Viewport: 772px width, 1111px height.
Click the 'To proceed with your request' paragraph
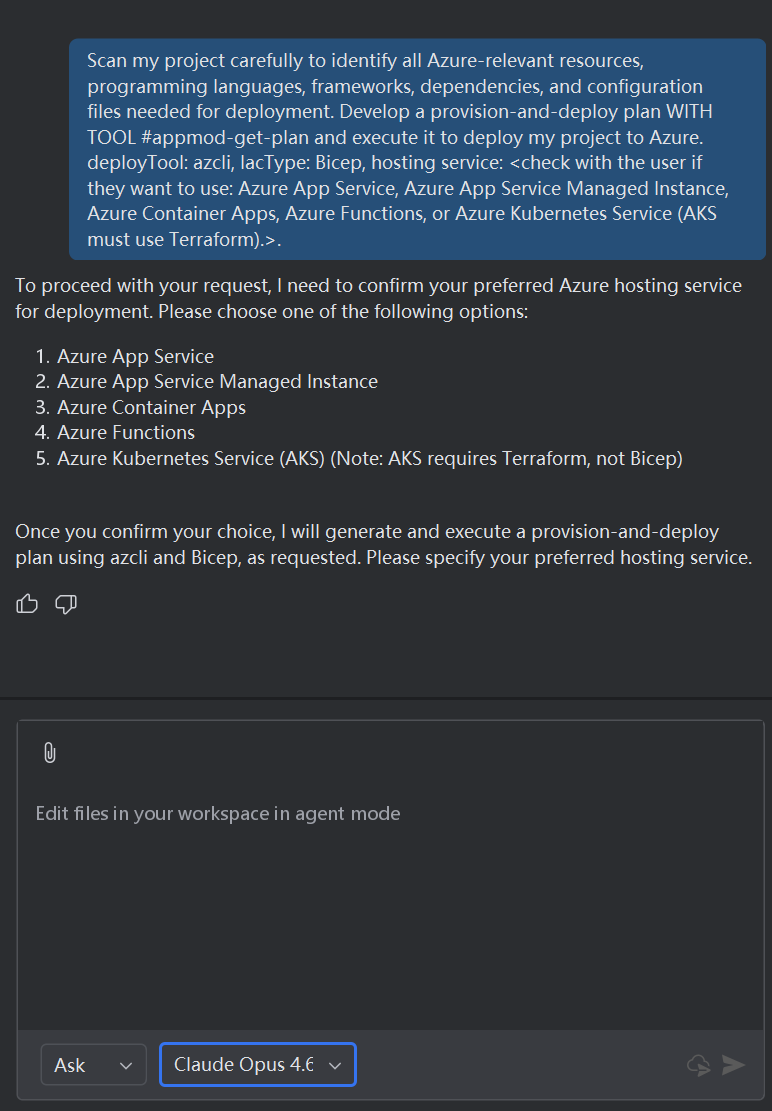(x=379, y=298)
